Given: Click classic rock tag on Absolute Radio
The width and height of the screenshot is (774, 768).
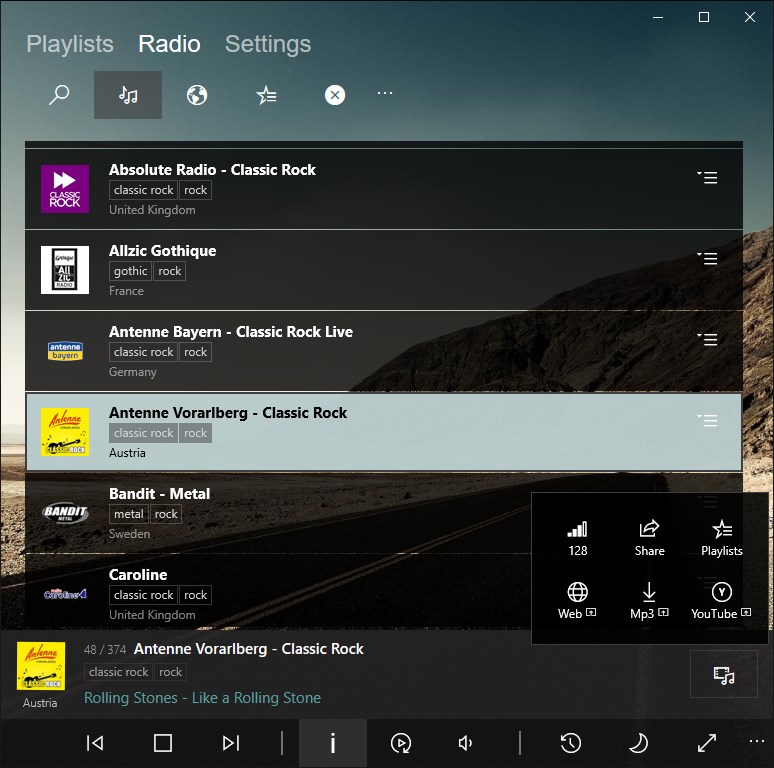Looking at the screenshot, I should (x=143, y=190).
